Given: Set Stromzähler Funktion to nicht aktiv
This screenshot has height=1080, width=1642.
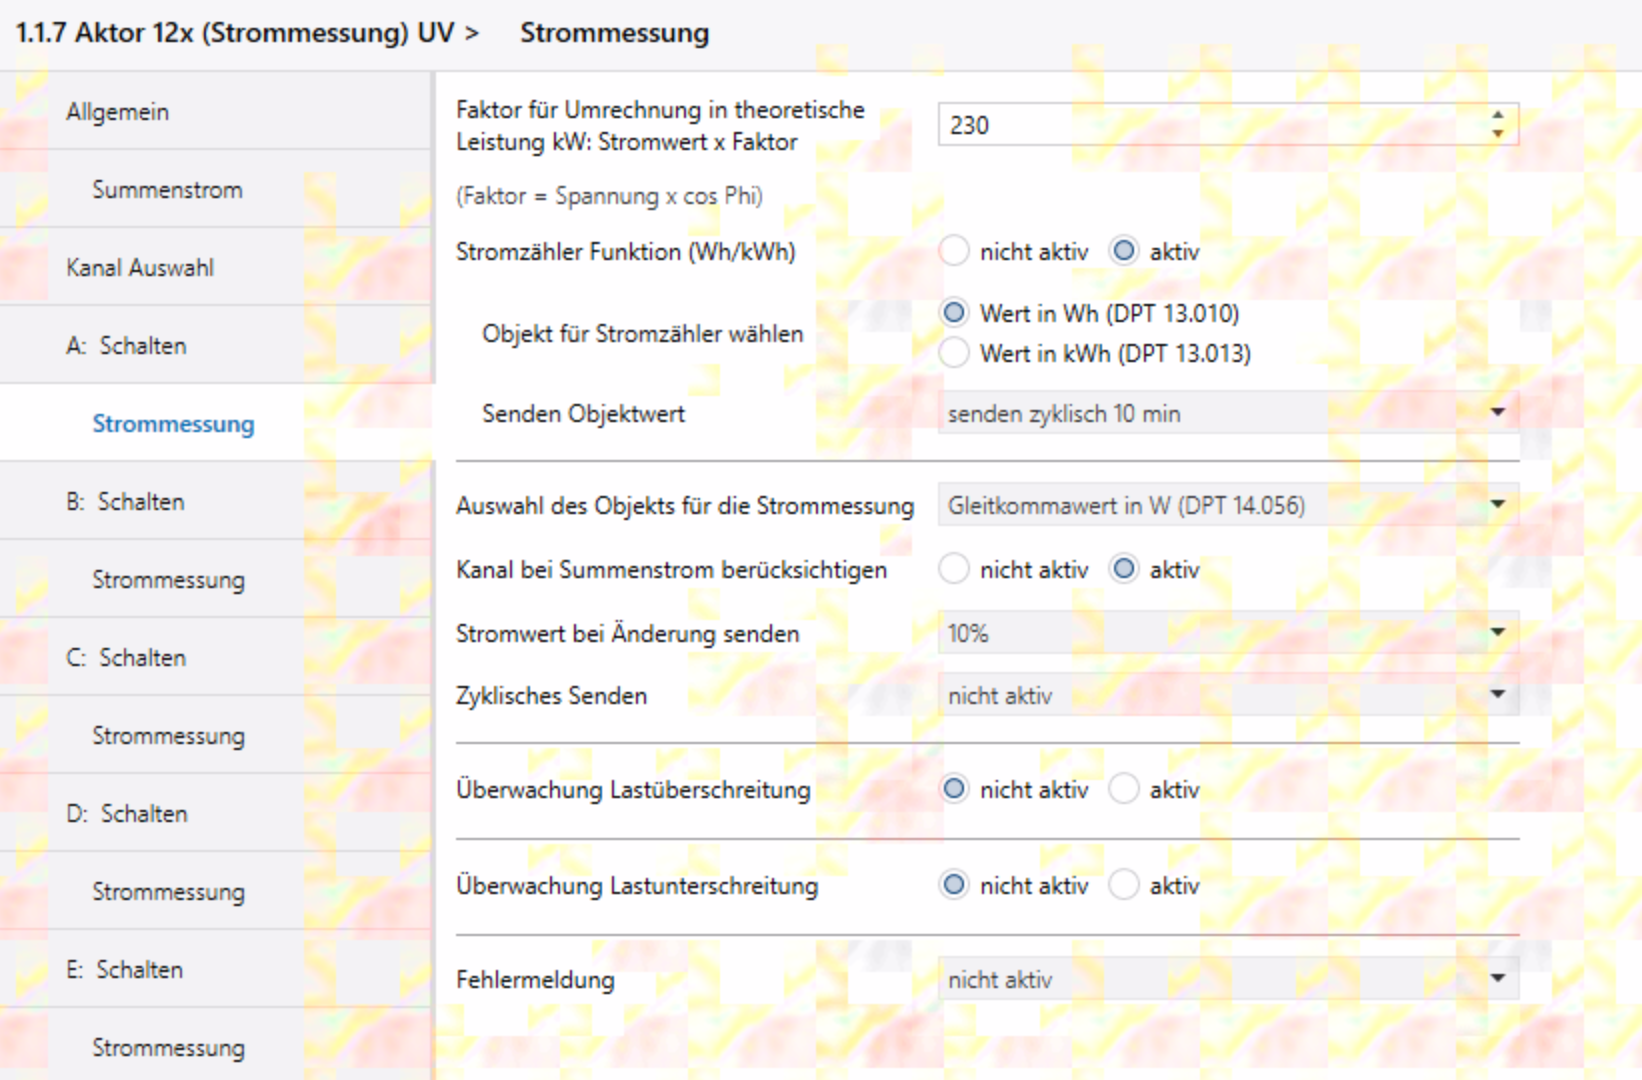Looking at the screenshot, I should tap(955, 251).
